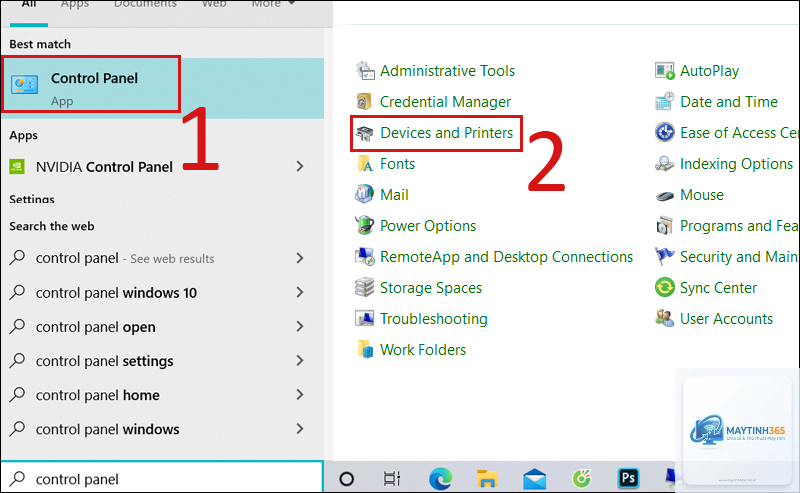
Task: Click the Control Panel app icon
Action: [24, 84]
